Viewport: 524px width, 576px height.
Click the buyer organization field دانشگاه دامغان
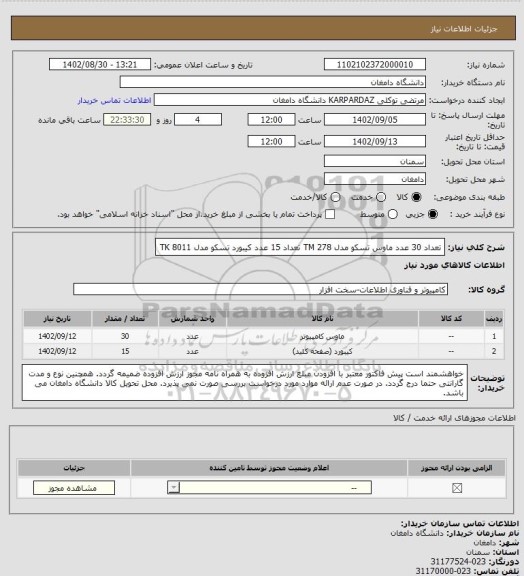(273, 82)
